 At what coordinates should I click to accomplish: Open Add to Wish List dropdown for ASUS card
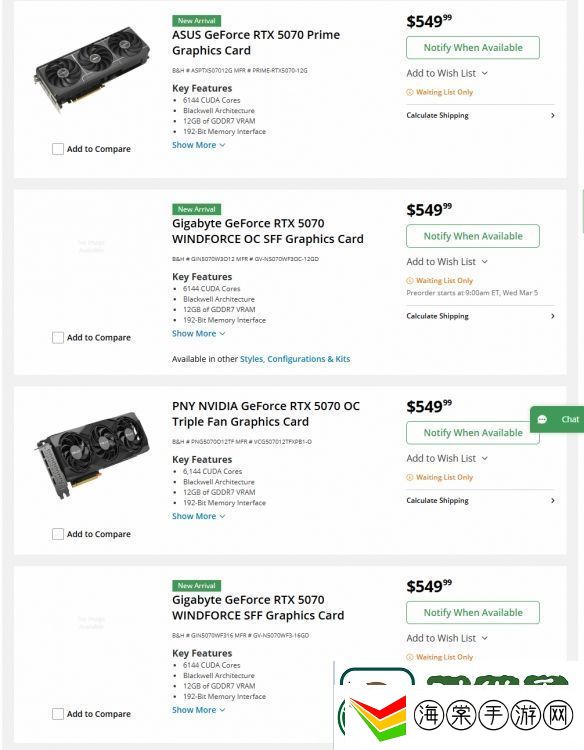[447, 73]
